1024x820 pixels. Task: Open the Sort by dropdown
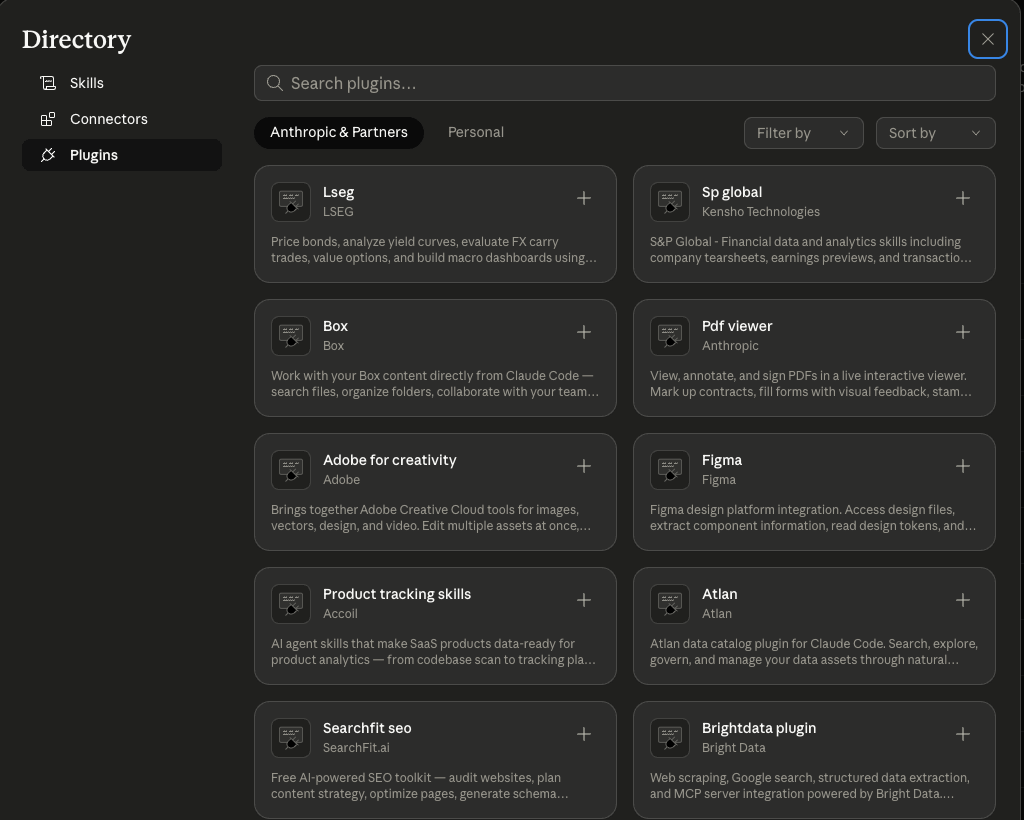point(935,133)
